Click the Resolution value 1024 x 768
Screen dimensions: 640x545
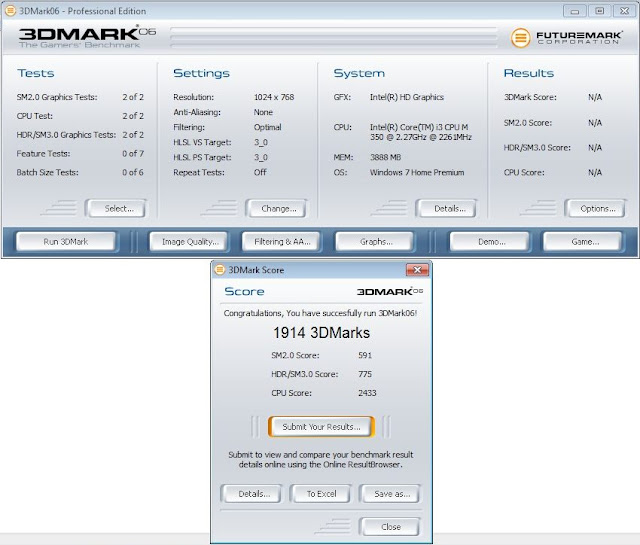tap(274, 97)
